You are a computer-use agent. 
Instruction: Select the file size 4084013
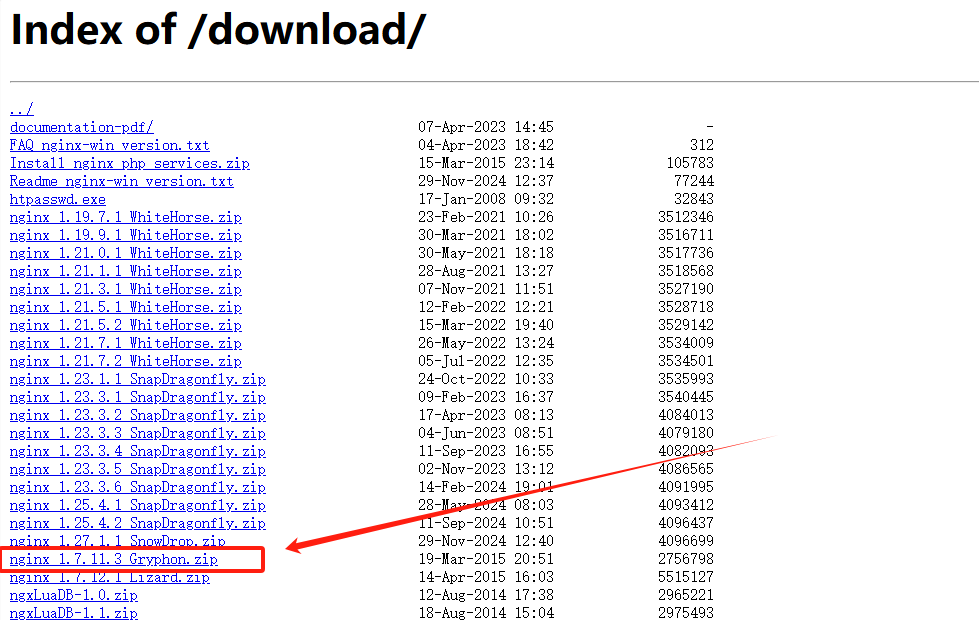pyautogui.click(x=686, y=416)
